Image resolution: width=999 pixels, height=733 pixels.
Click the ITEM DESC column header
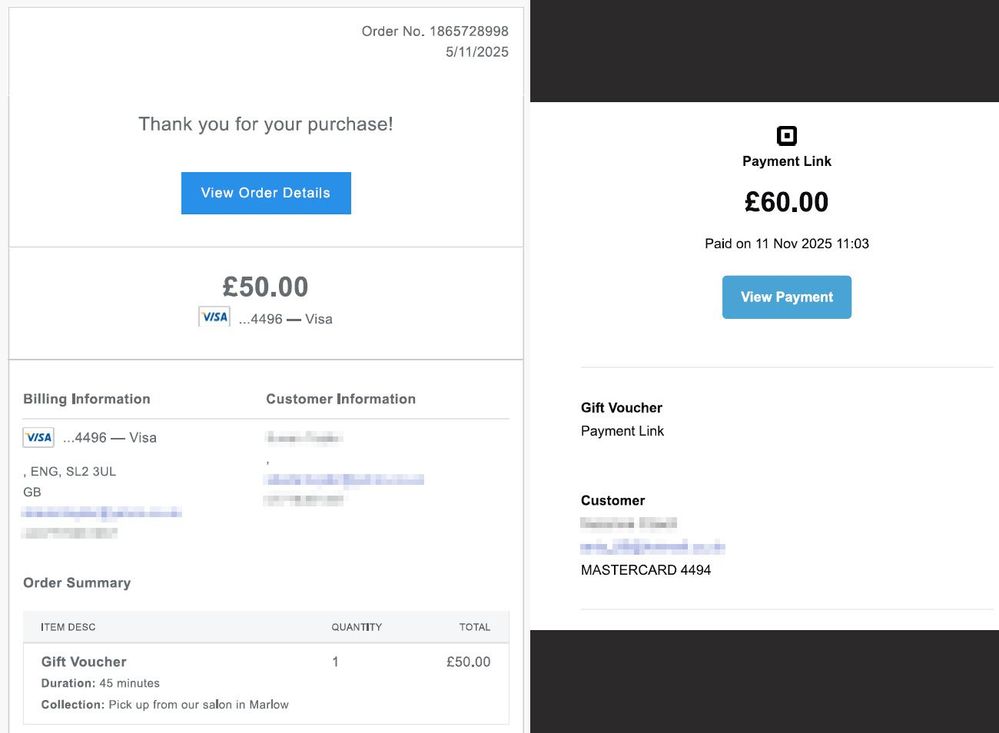tap(68, 627)
